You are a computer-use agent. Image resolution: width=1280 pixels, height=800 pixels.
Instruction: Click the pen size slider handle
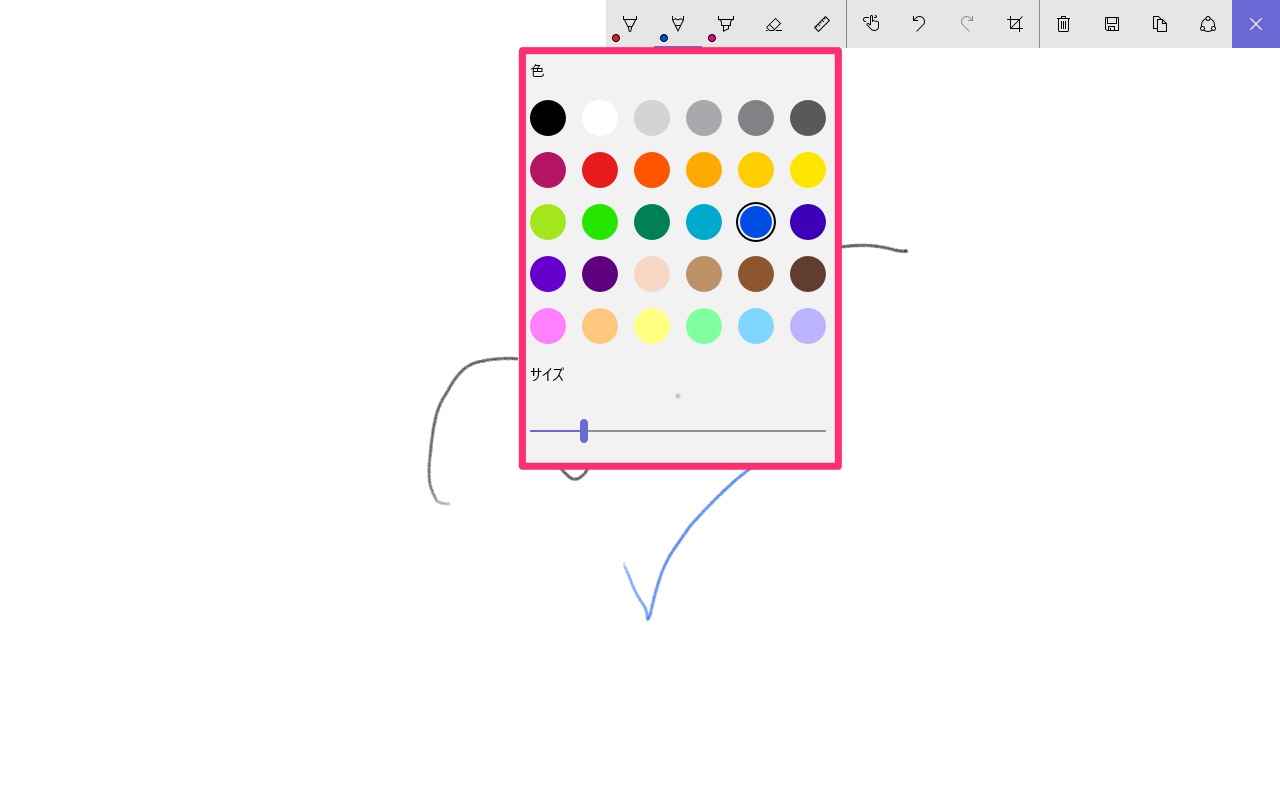584,431
